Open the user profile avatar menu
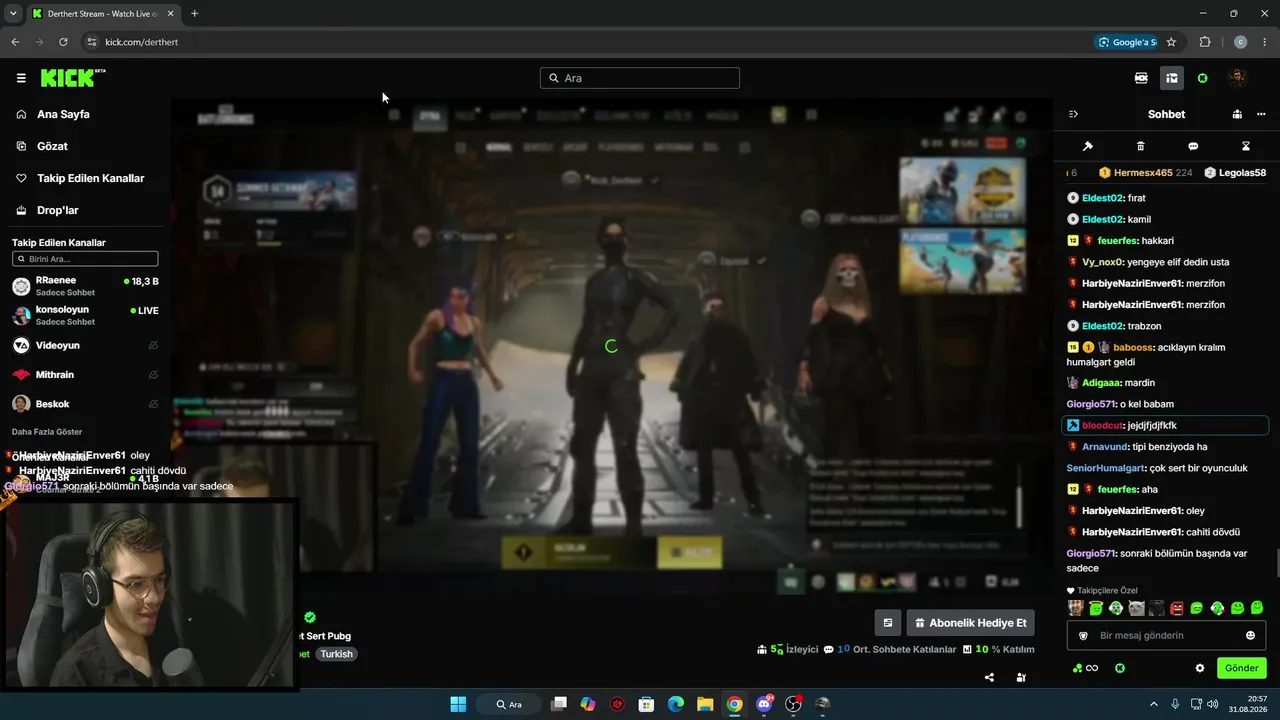 point(1238,78)
